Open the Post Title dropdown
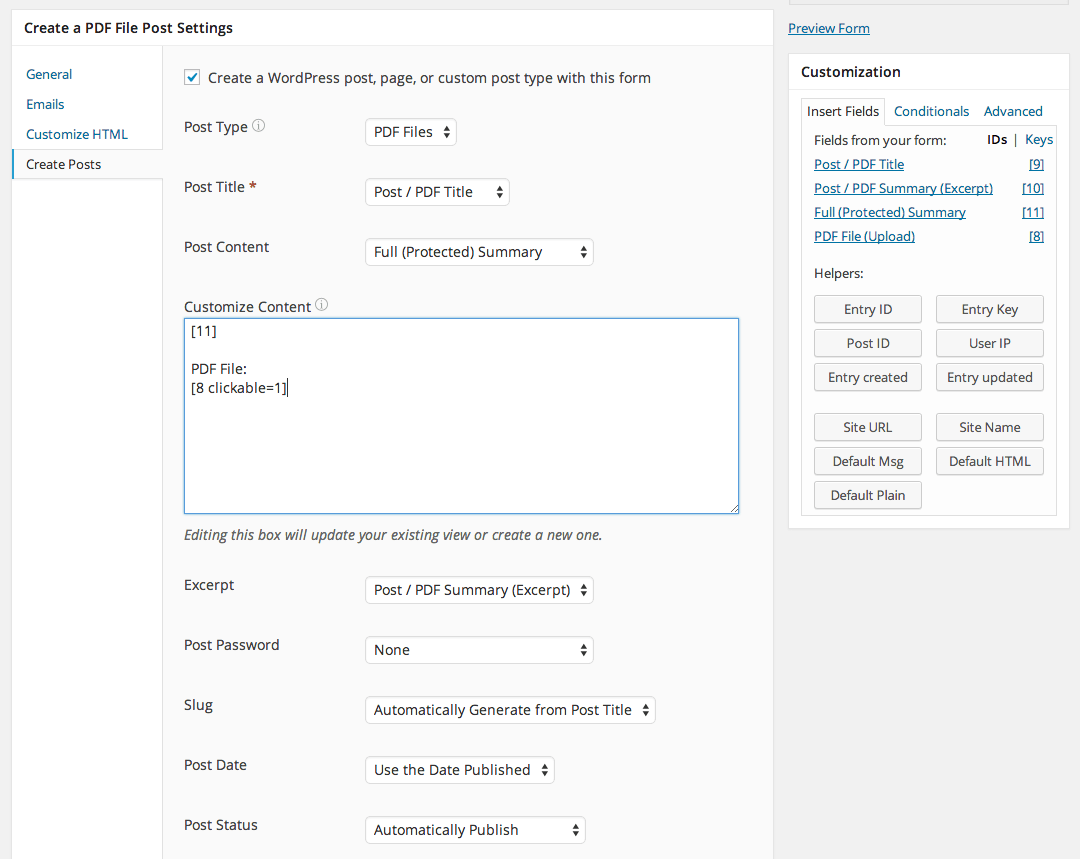 click(437, 191)
